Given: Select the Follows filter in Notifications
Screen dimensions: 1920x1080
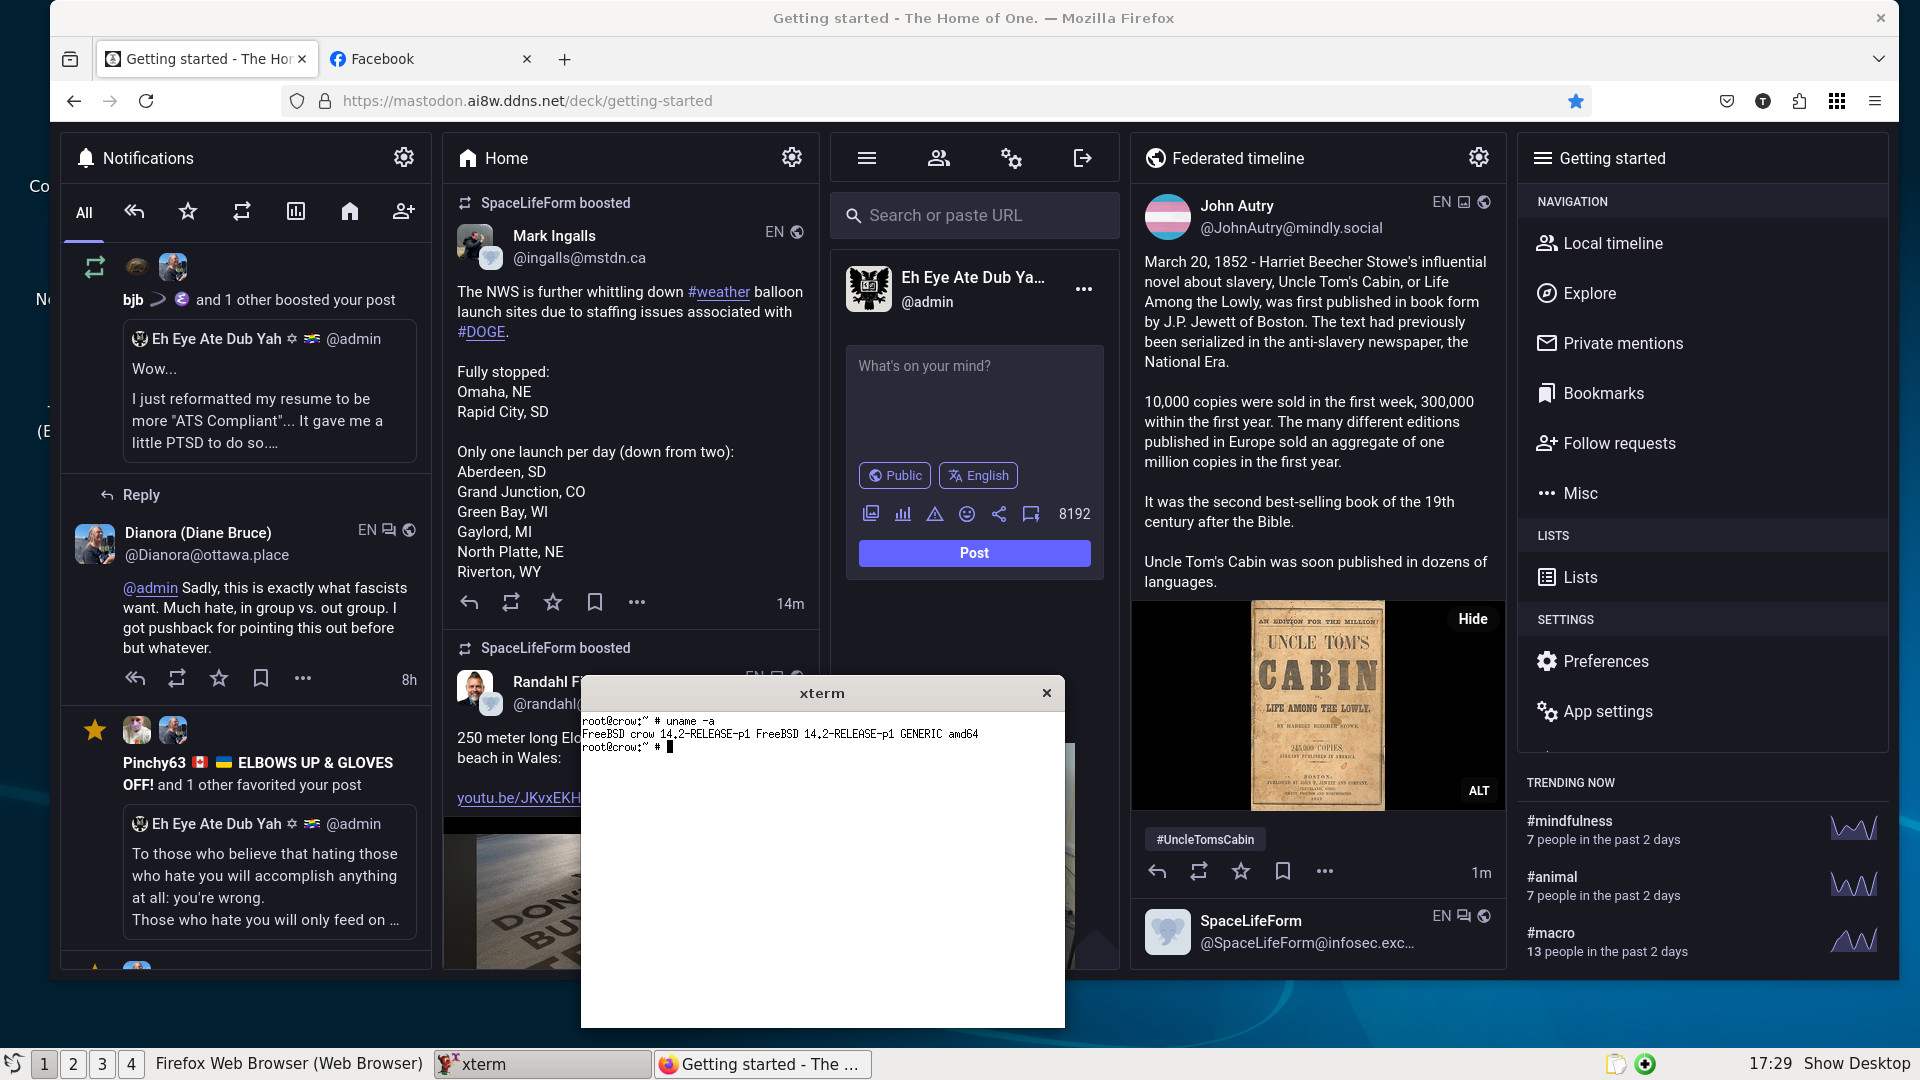Looking at the screenshot, I should tap(404, 211).
